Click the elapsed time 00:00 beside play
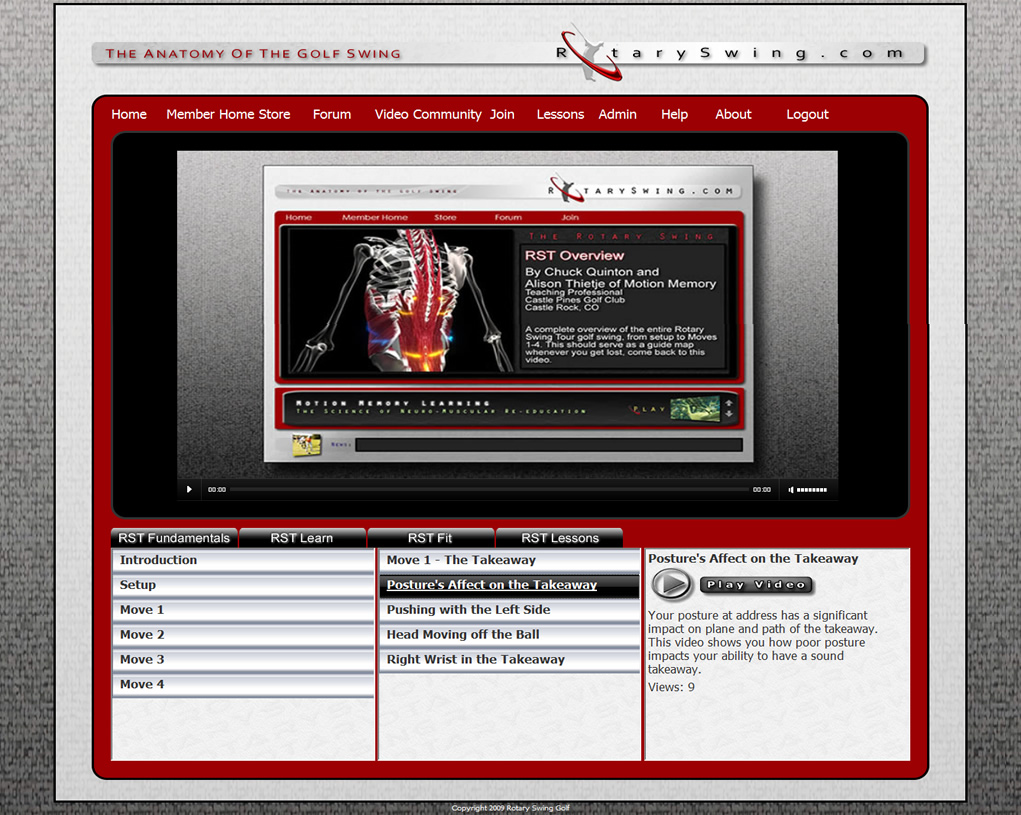 click(x=217, y=490)
